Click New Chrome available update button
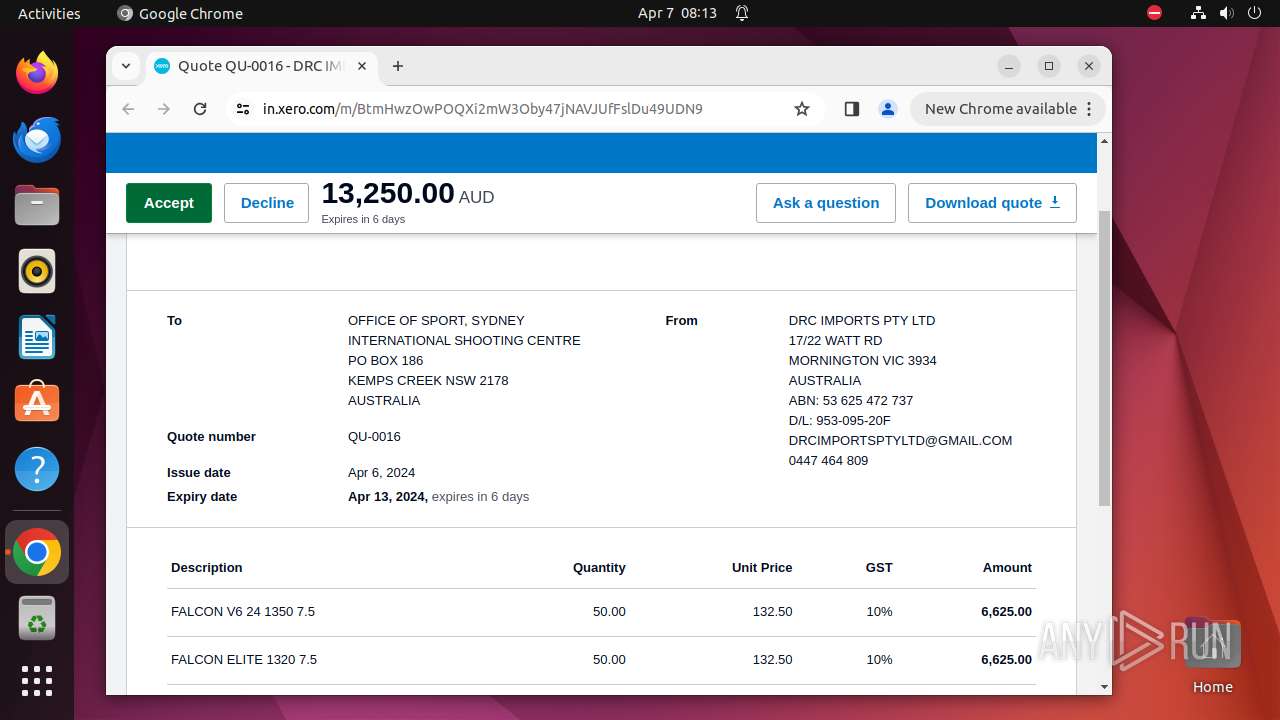 (1007, 109)
